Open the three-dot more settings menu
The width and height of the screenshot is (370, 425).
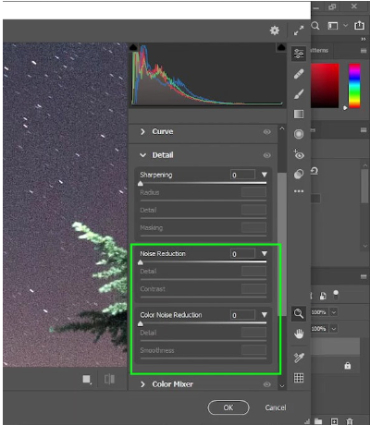pyautogui.click(x=299, y=191)
